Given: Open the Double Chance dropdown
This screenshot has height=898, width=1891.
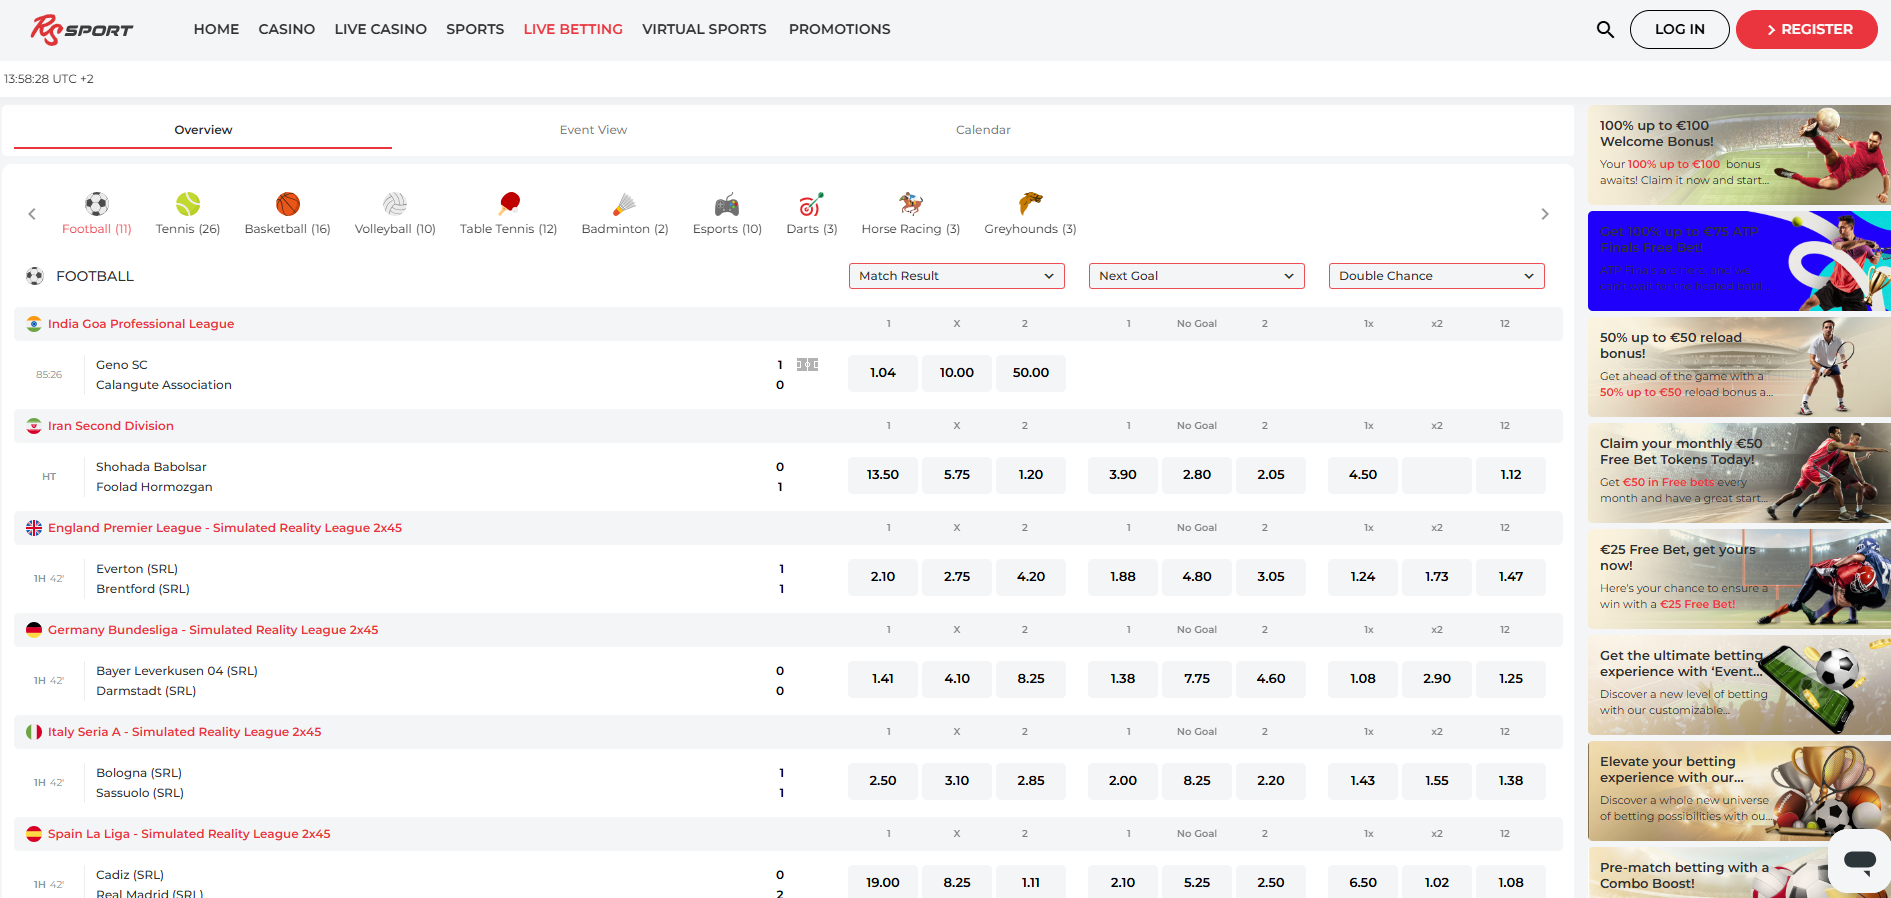Looking at the screenshot, I should pyautogui.click(x=1437, y=276).
